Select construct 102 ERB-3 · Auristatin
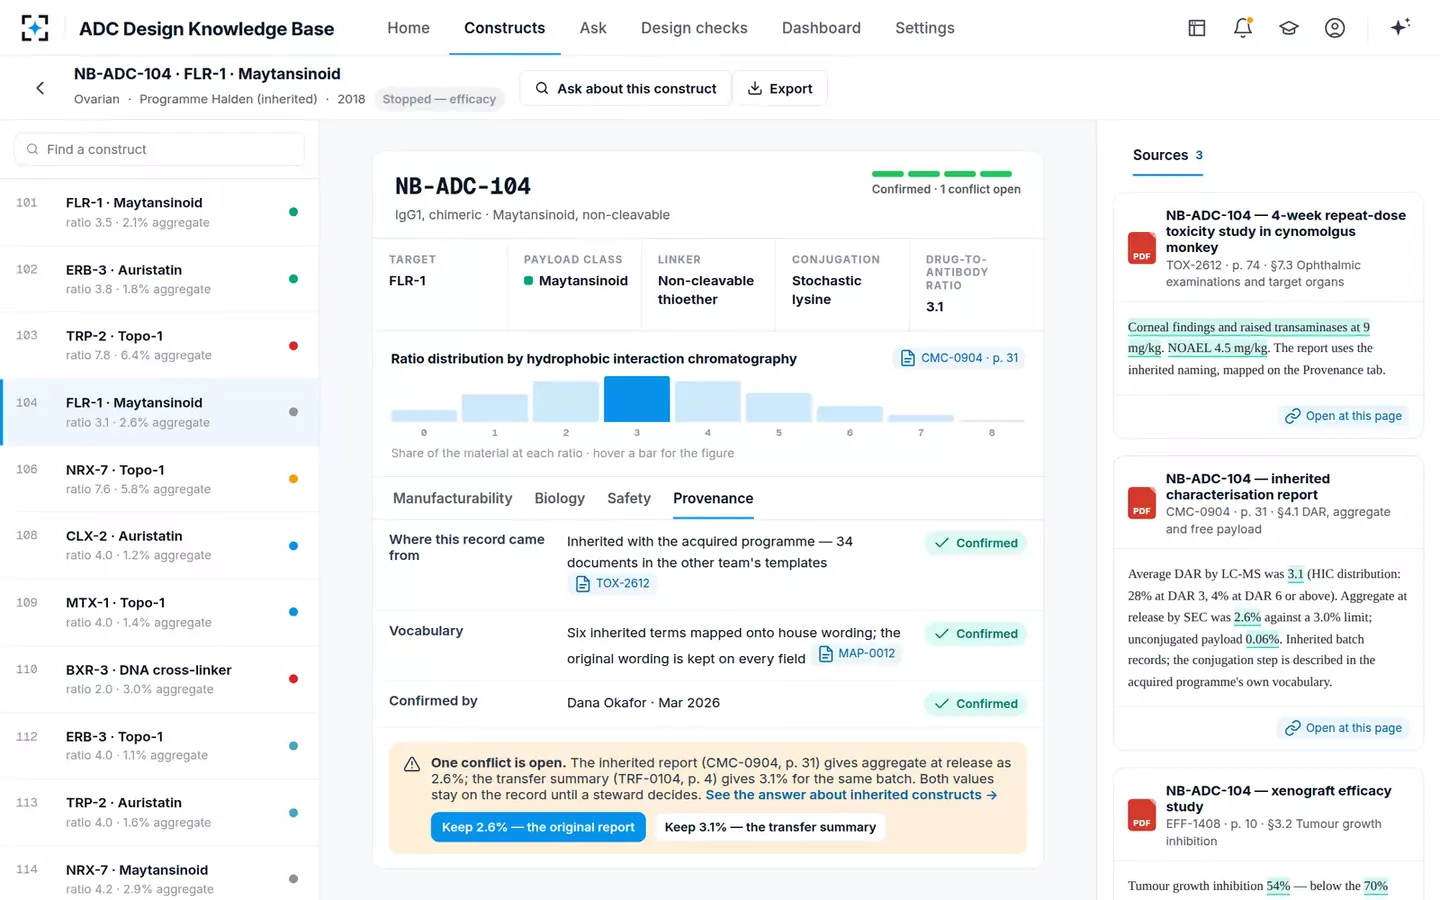 [x=160, y=279]
